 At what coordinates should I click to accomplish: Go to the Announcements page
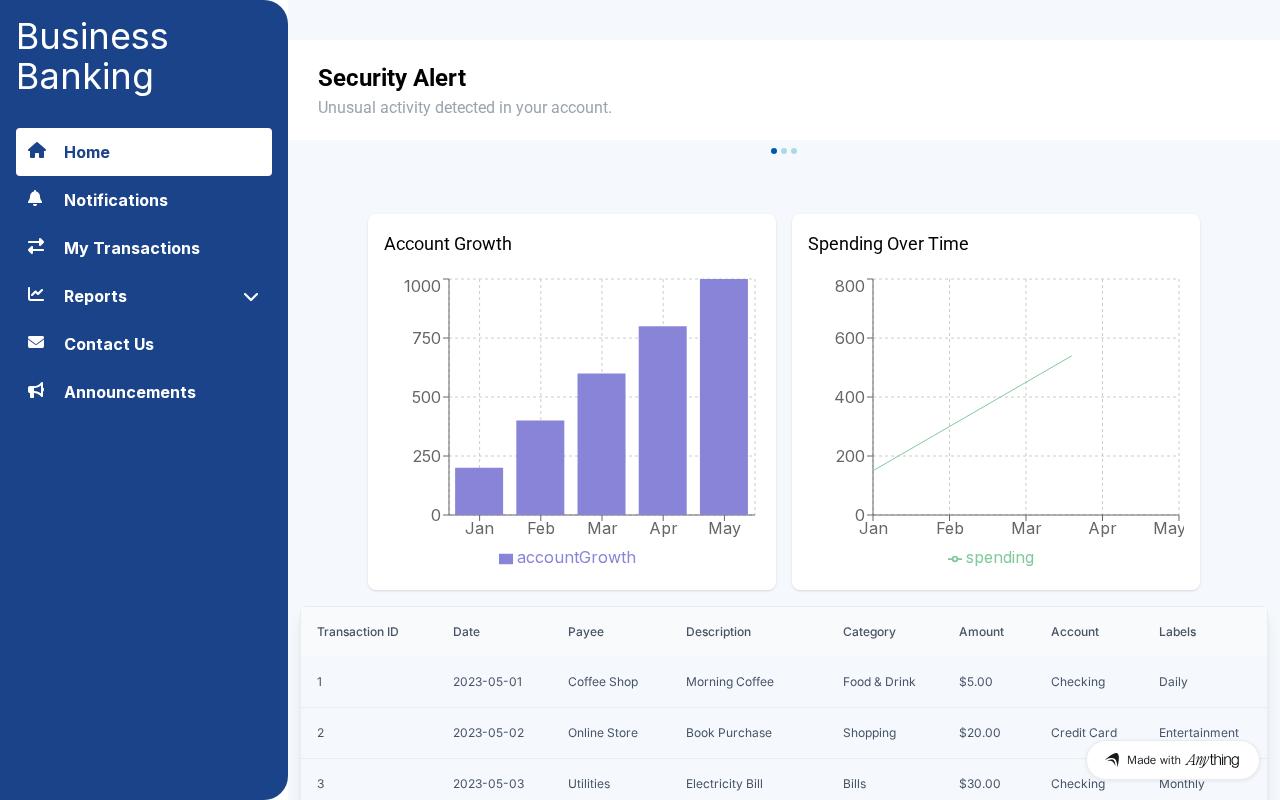point(130,392)
